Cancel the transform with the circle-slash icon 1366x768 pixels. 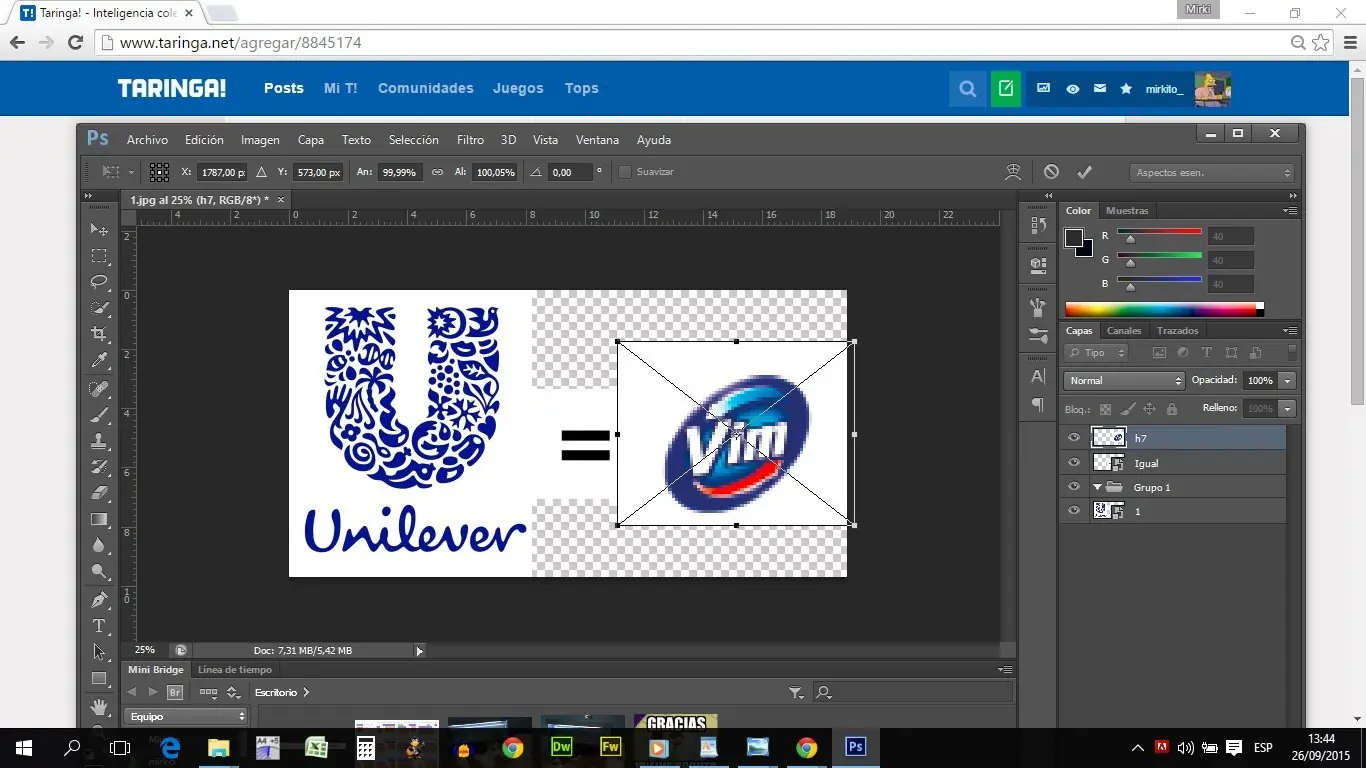pos(1051,172)
